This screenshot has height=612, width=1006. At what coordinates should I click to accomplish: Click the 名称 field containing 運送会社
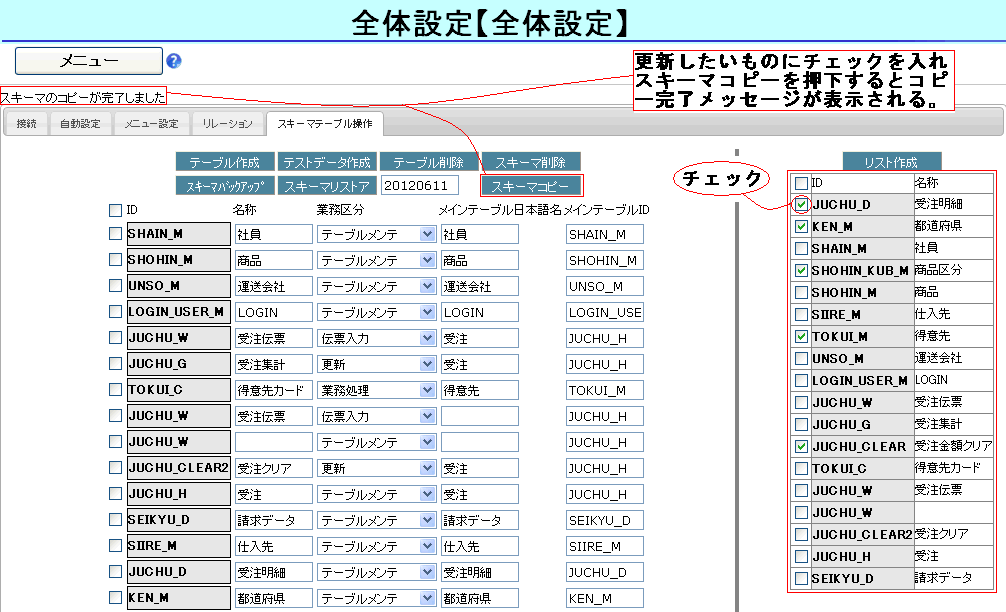[273, 286]
